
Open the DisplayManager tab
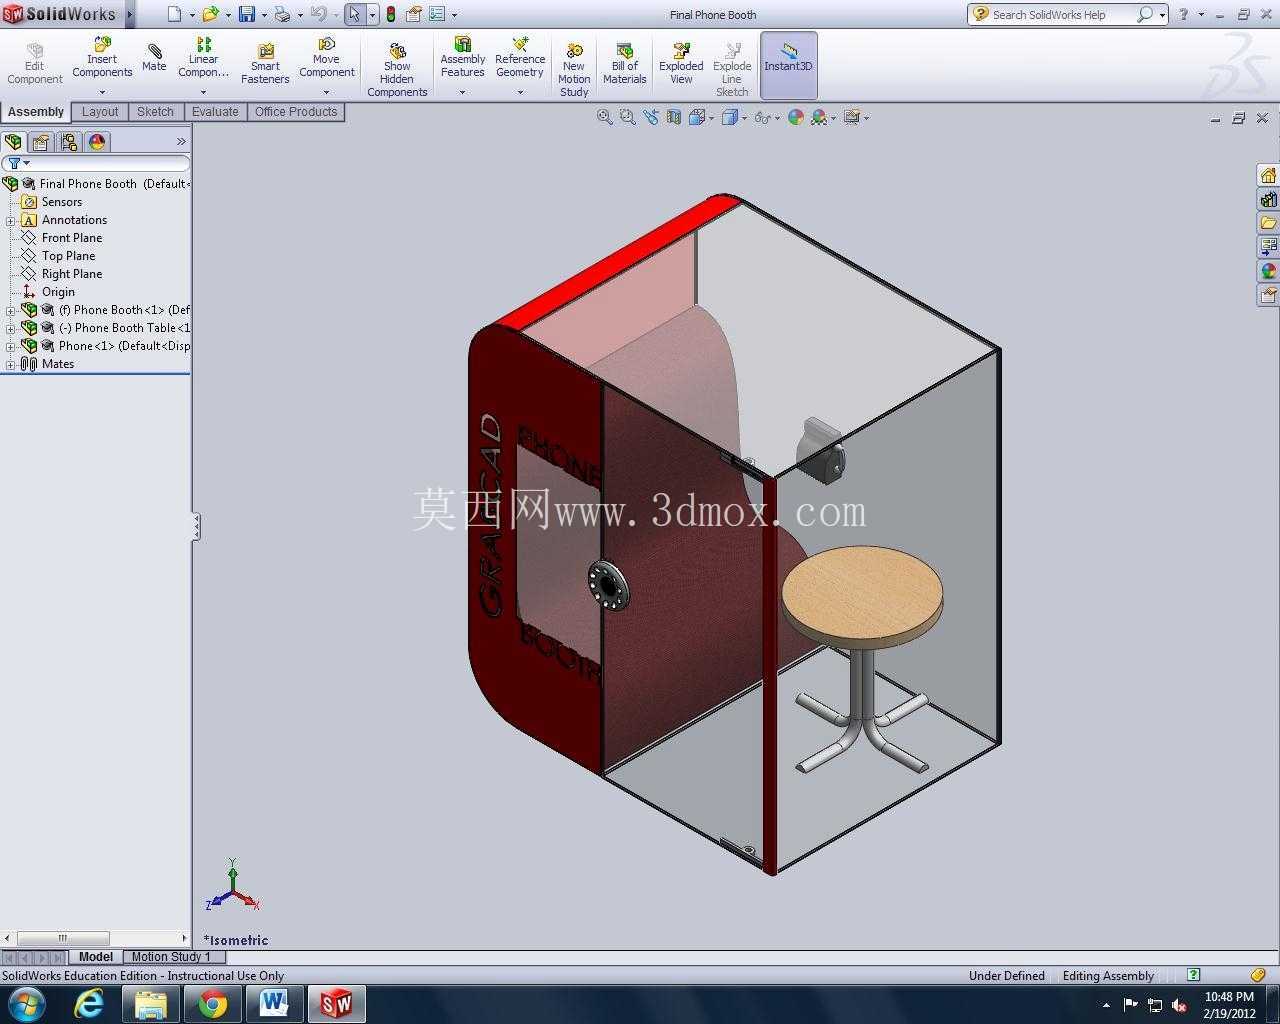pos(97,142)
